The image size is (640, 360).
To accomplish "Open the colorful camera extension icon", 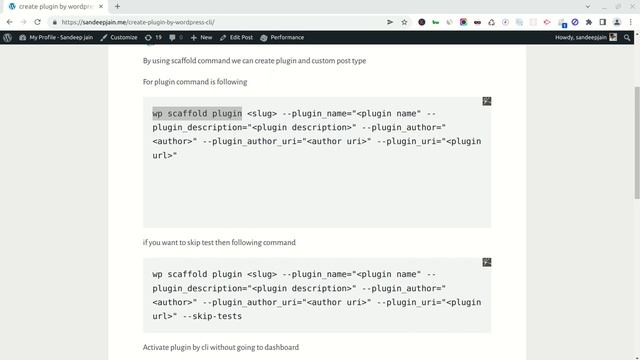I will point(463,22).
